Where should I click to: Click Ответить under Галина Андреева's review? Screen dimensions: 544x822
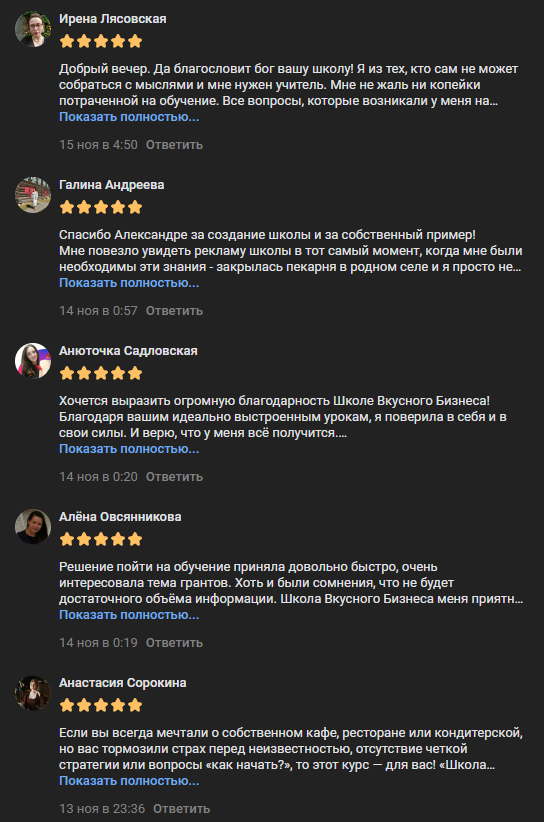(x=174, y=311)
